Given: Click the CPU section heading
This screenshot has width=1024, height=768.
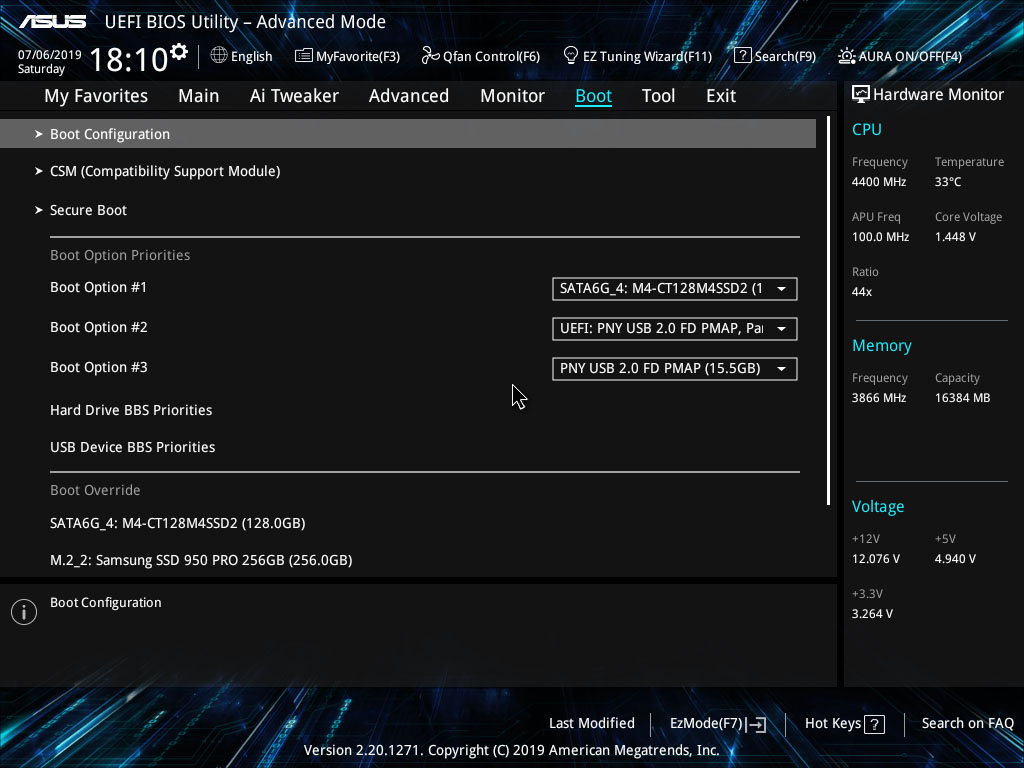Looking at the screenshot, I should (x=867, y=129).
